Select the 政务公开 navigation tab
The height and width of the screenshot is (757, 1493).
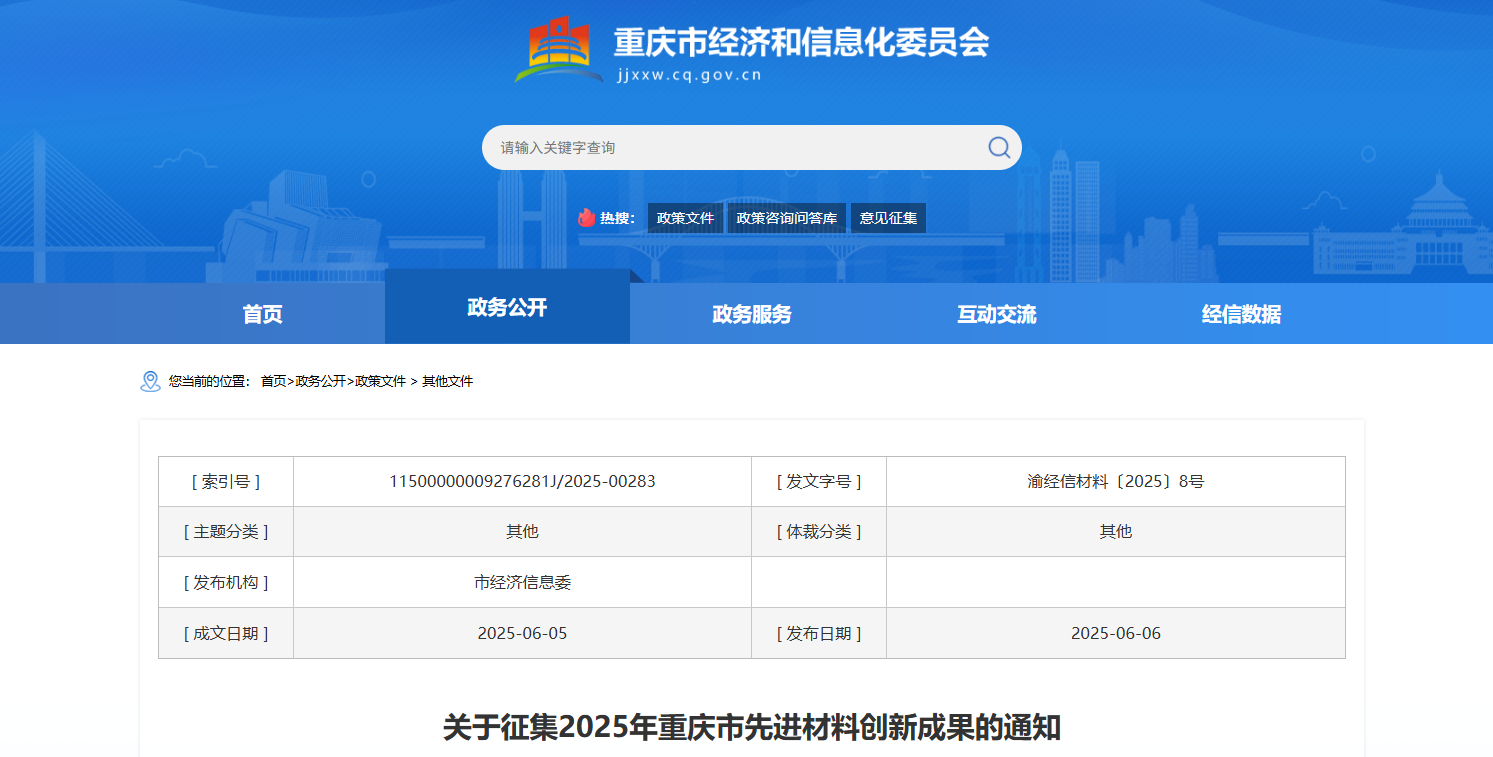(x=507, y=308)
